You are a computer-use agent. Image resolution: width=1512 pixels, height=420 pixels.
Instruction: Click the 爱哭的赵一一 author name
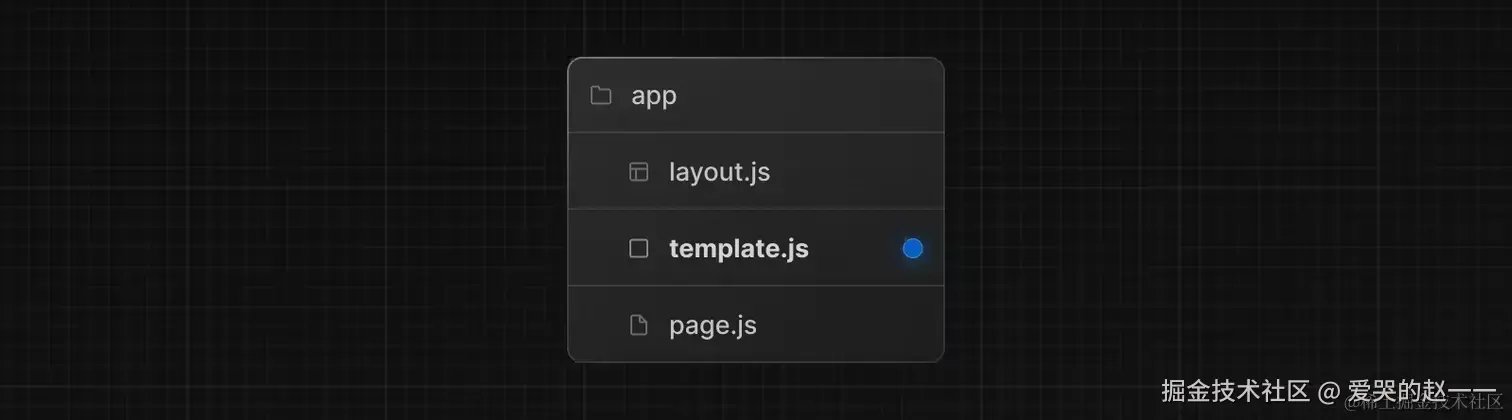[1420, 389]
